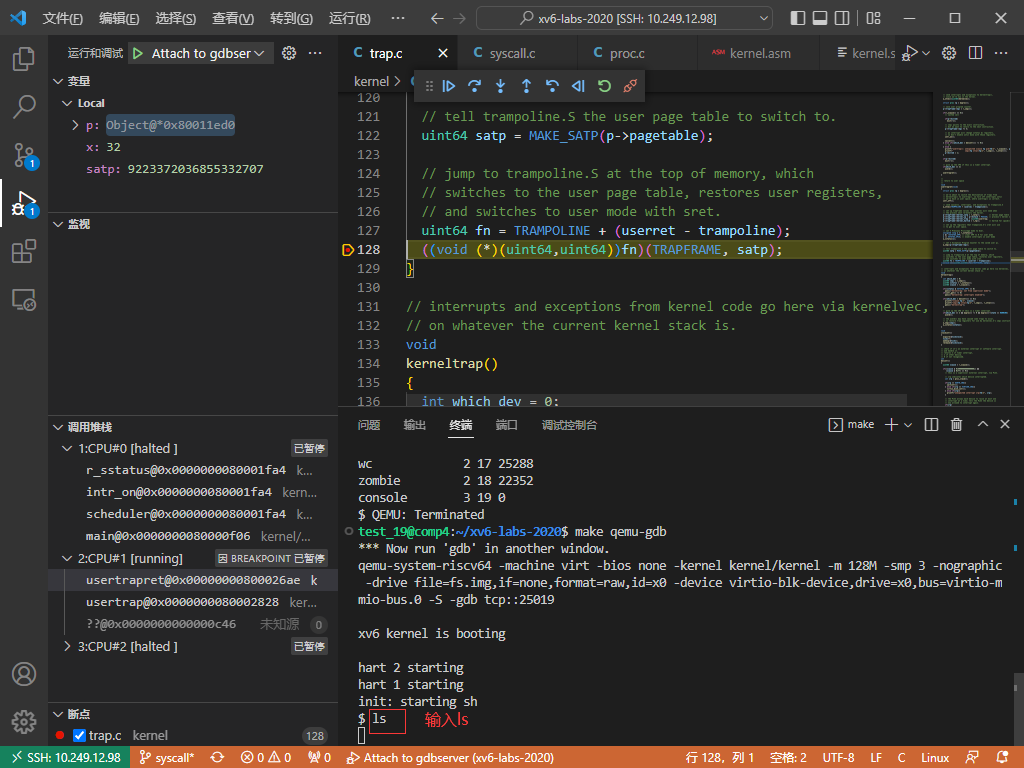Image resolution: width=1024 pixels, height=768 pixels.
Task: Restart the debug session
Action: [604, 86]
